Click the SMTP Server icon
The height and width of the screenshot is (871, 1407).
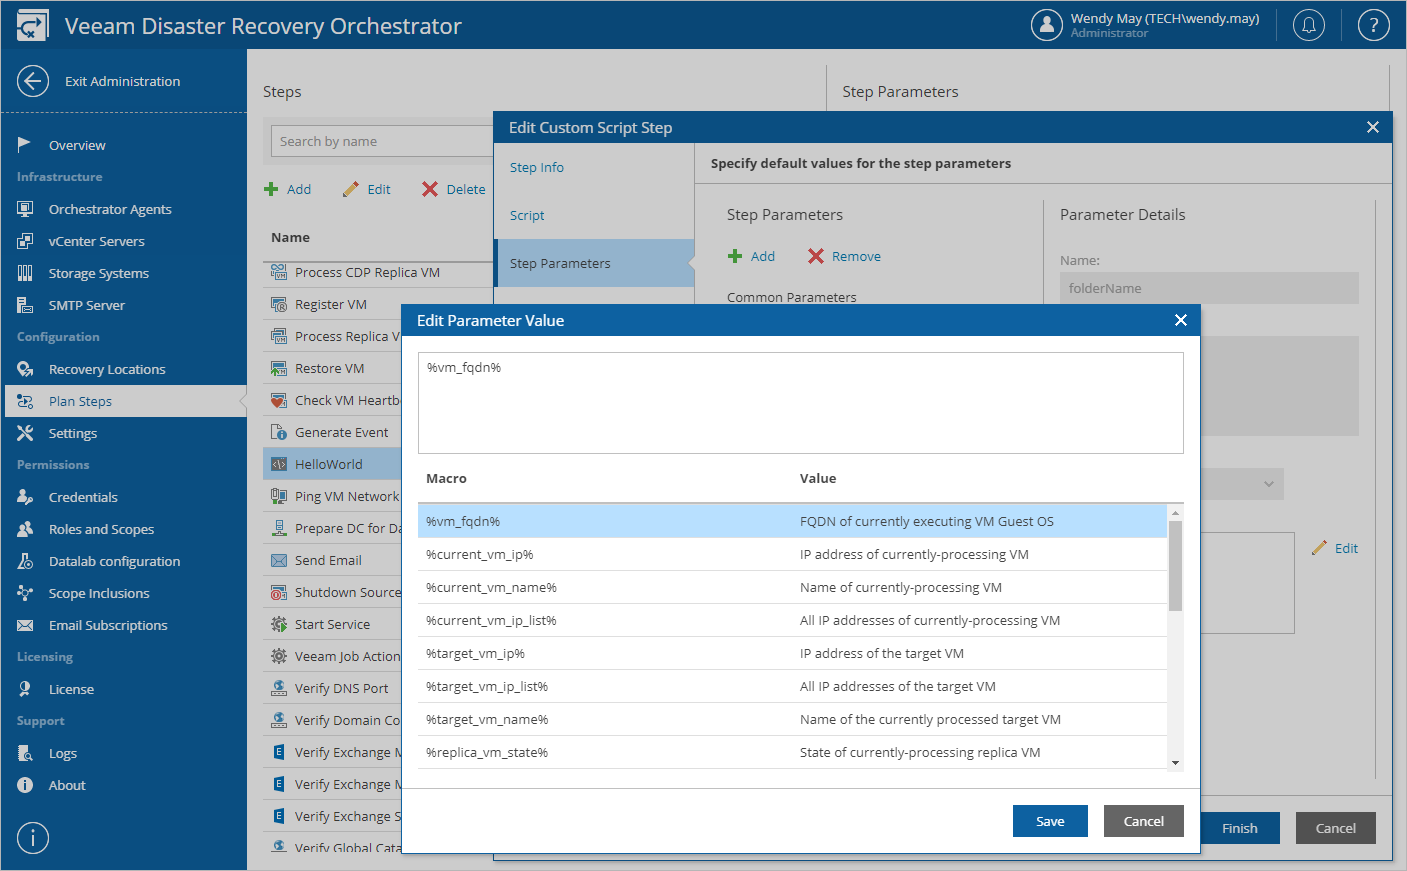pos(25,305)
